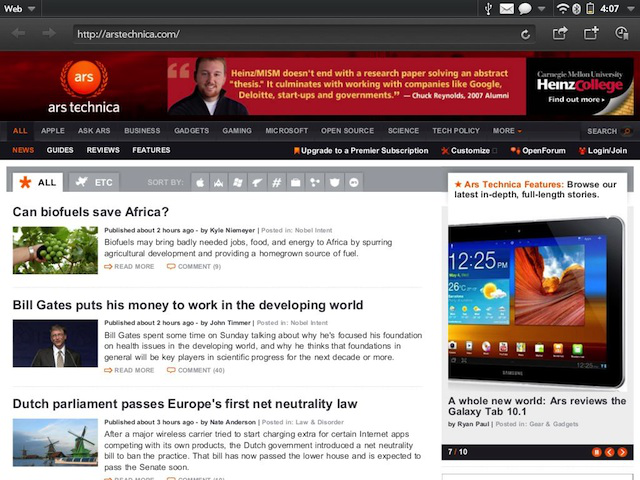Switch to the ETC tab
The width and height of the screenshot is (640, 480).
point(94,182)
